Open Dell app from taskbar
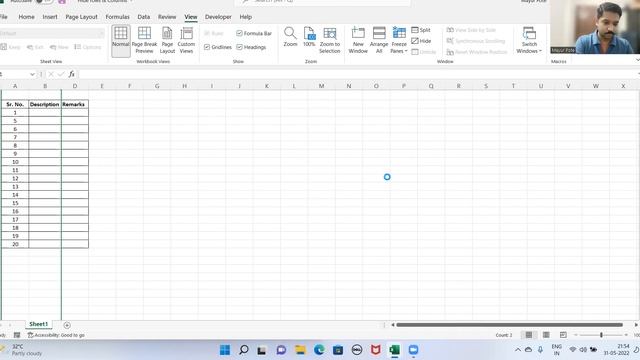Viewport: 640px width, 360px height. pyautogui.click(x=357, y=350)
